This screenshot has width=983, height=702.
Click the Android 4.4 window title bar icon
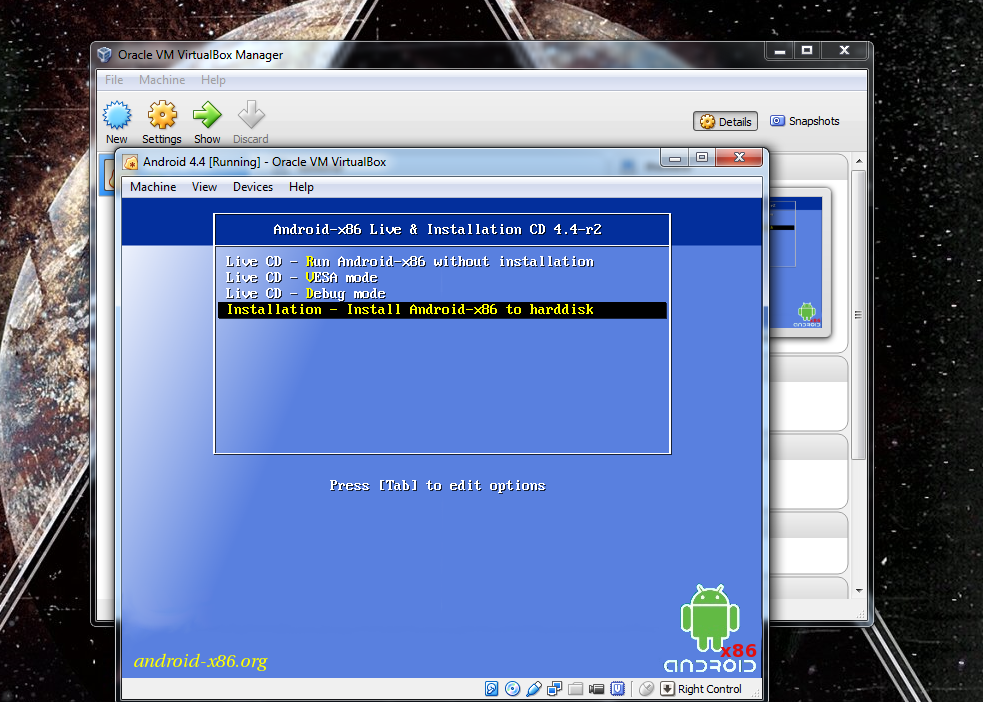point(130,162)
